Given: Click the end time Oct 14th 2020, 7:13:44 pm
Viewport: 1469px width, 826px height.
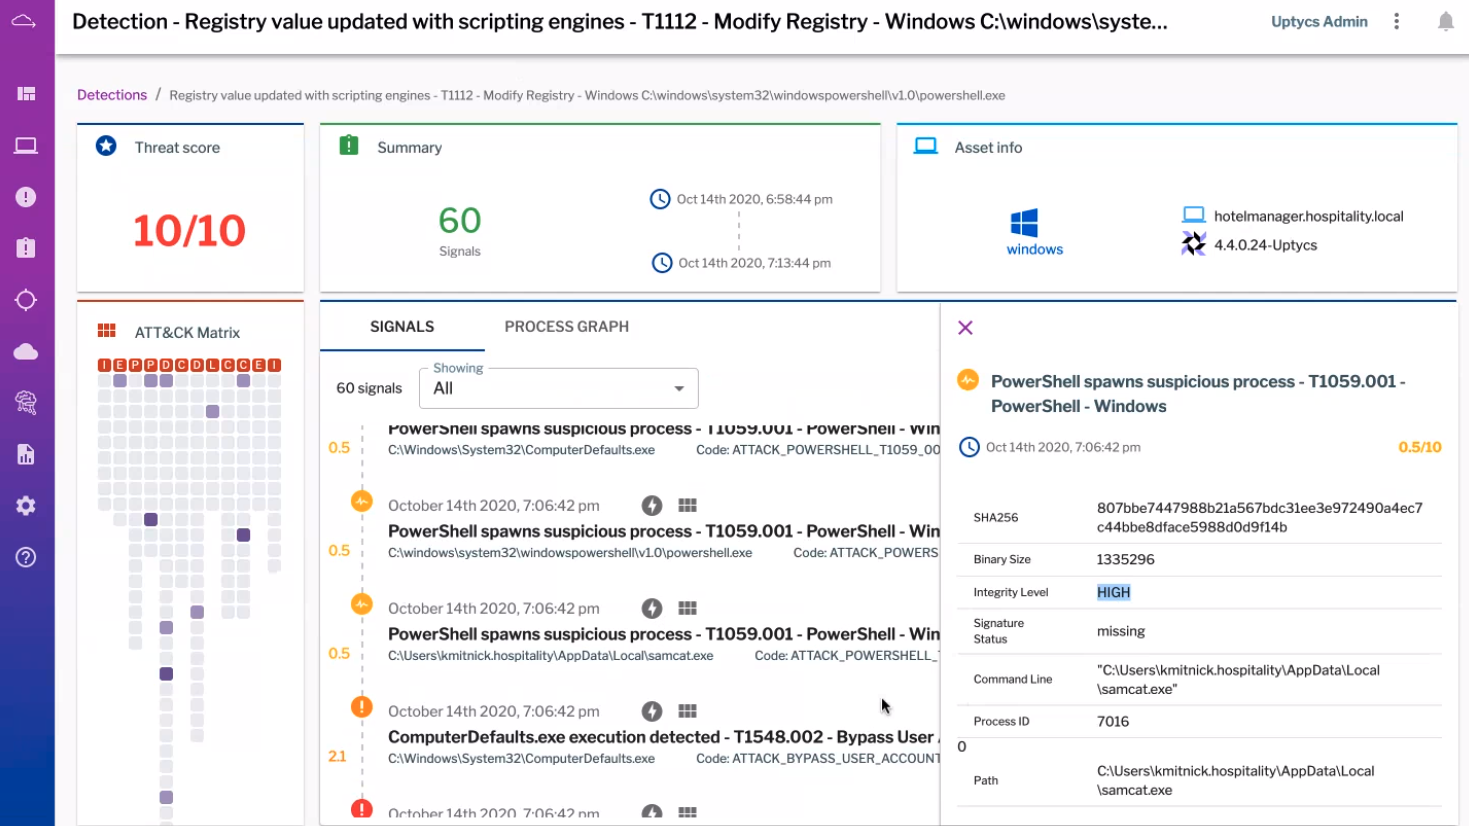Looking at the screenshot, I should click(x=754, y=263).
